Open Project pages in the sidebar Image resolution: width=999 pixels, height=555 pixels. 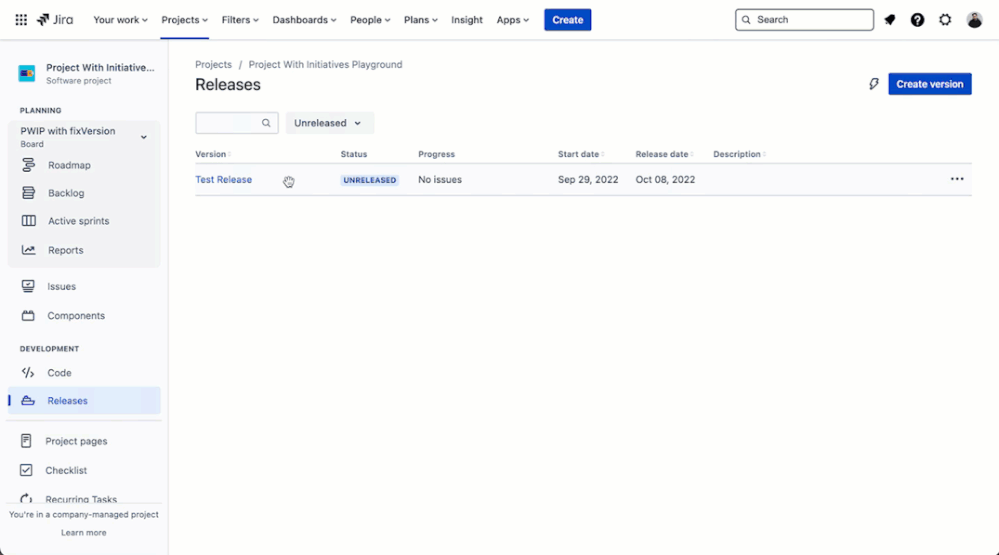pyautogui.click(x=76, y=441)
